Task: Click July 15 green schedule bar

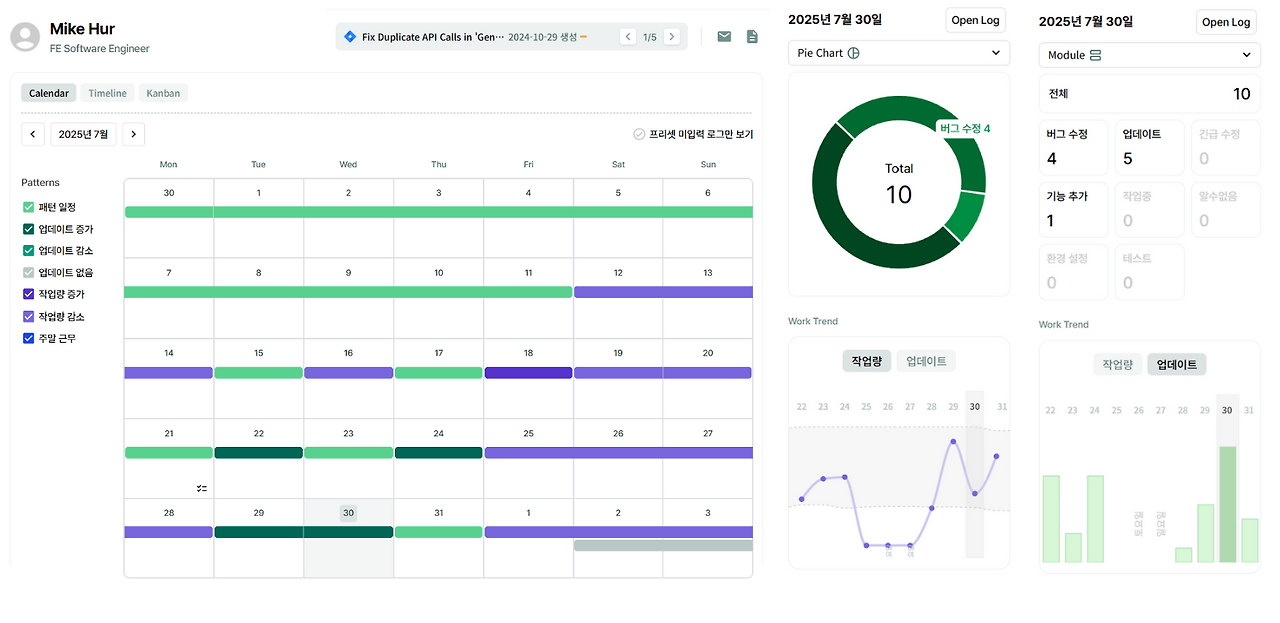Action: coord(258,373)
